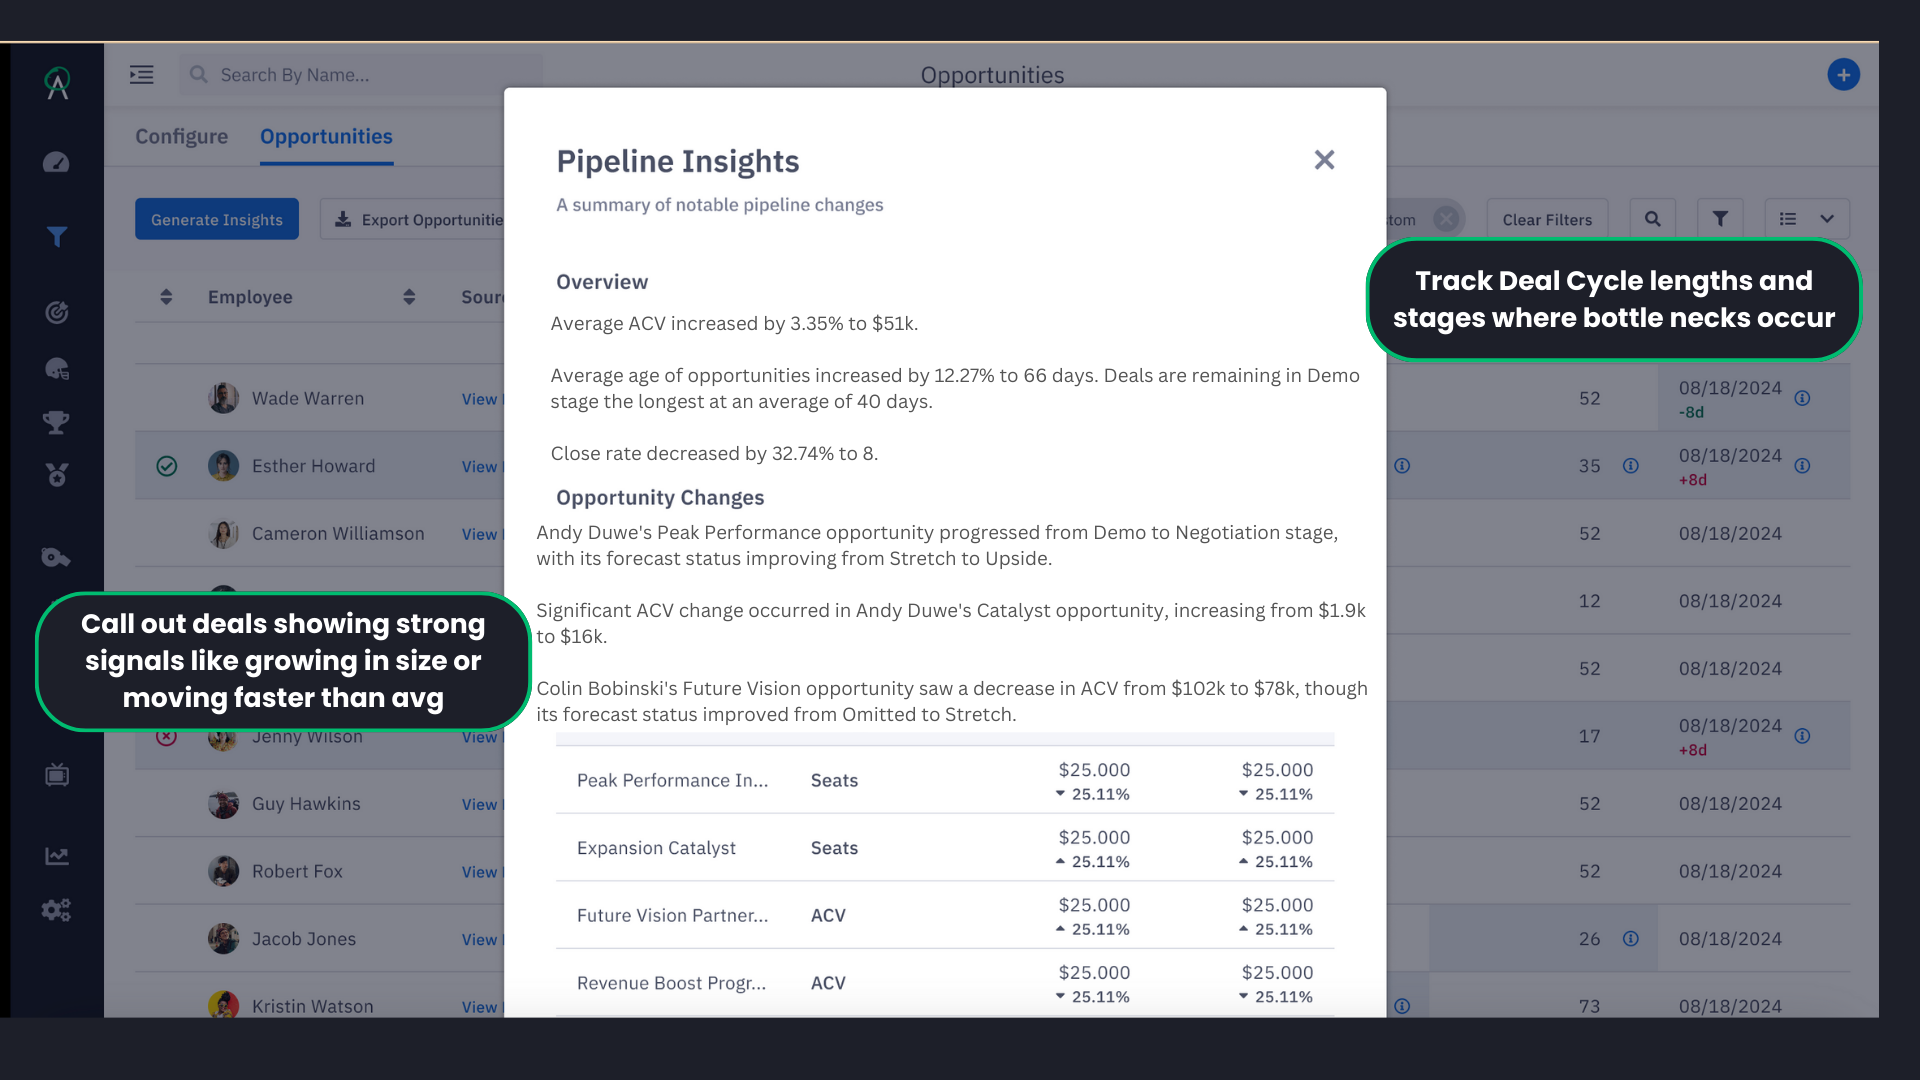Click the Search By Name field
The width and height of the screenshot is (1920, 1080).
[360, 75]
